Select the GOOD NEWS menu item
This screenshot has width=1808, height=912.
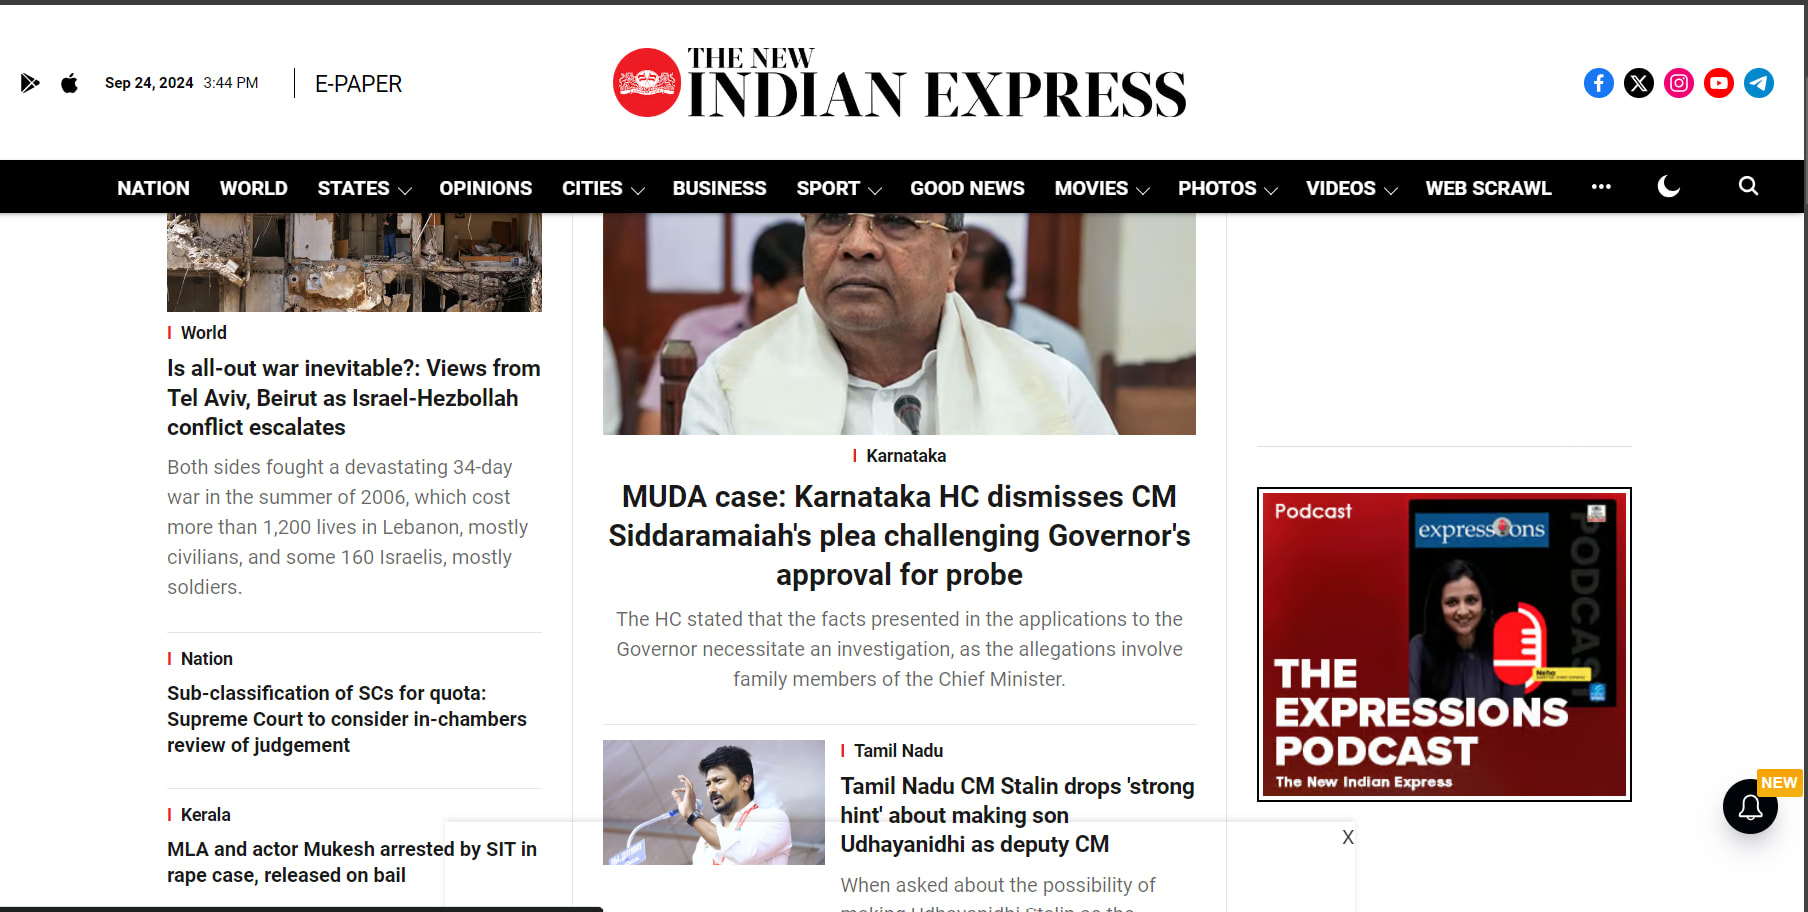(x=967, y=188)
